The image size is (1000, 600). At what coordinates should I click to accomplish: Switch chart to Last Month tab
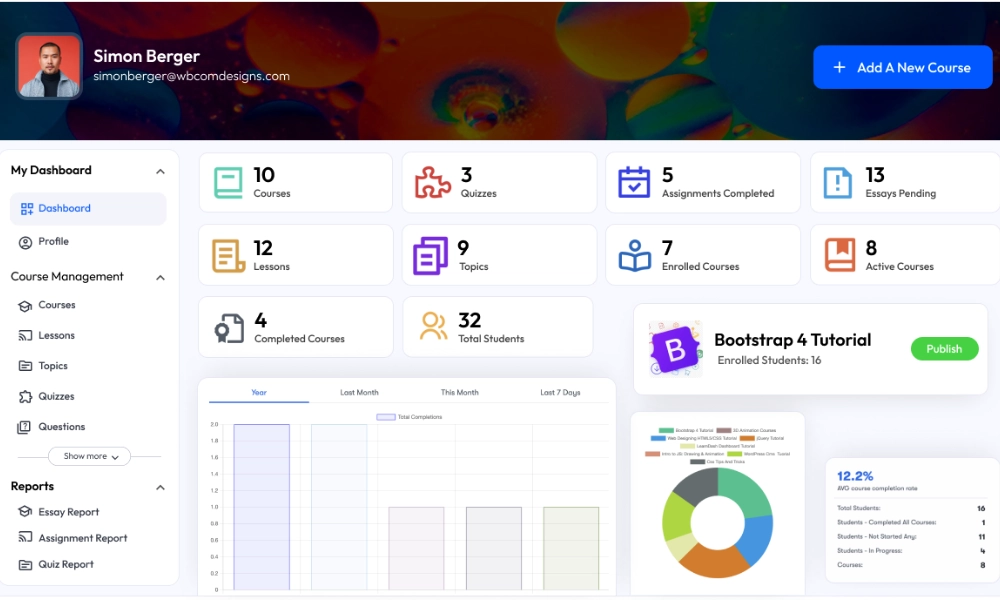coord(359,392)
